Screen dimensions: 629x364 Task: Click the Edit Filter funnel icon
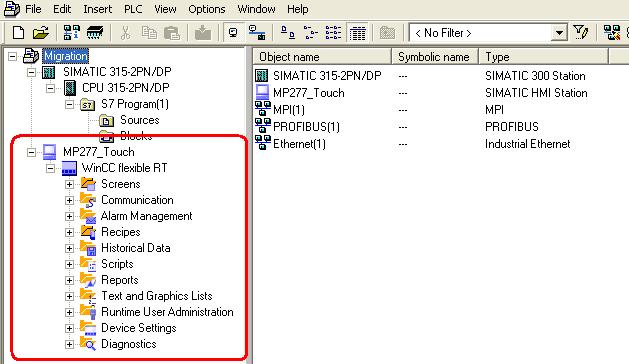580,32
